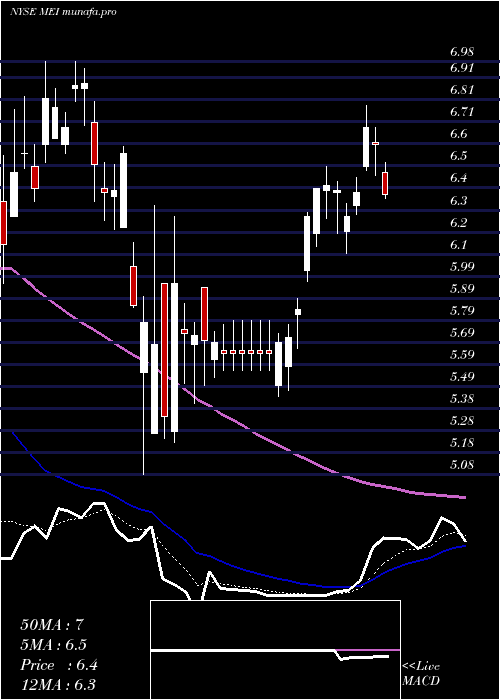Click the 5MA : 6.5 indicator text
This screenshot has height=700, width=500.
pos(54,645)
